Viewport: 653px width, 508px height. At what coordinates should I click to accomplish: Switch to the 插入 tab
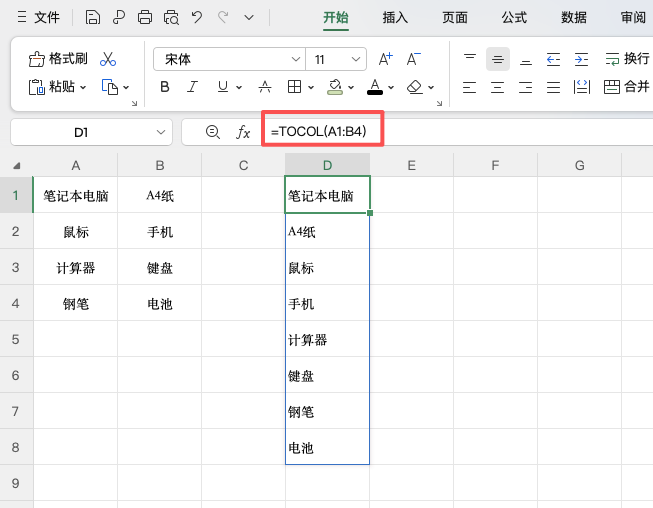[395, 17]
